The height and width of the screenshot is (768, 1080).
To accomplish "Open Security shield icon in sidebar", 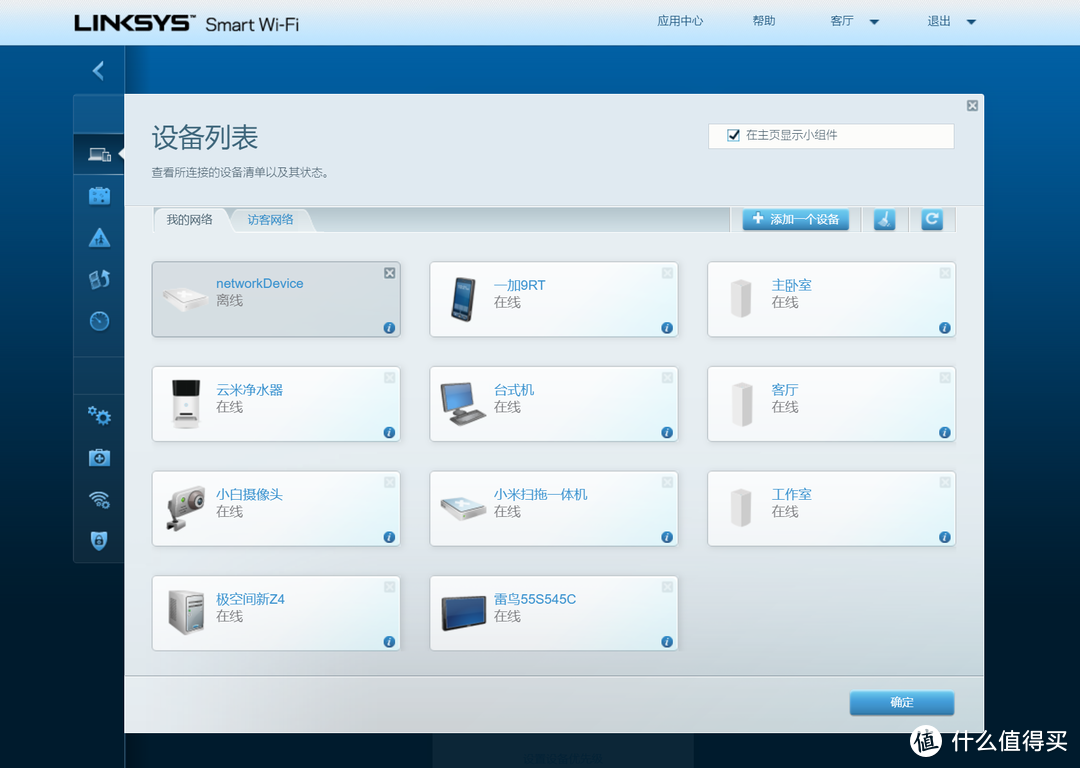I will 99,541.
